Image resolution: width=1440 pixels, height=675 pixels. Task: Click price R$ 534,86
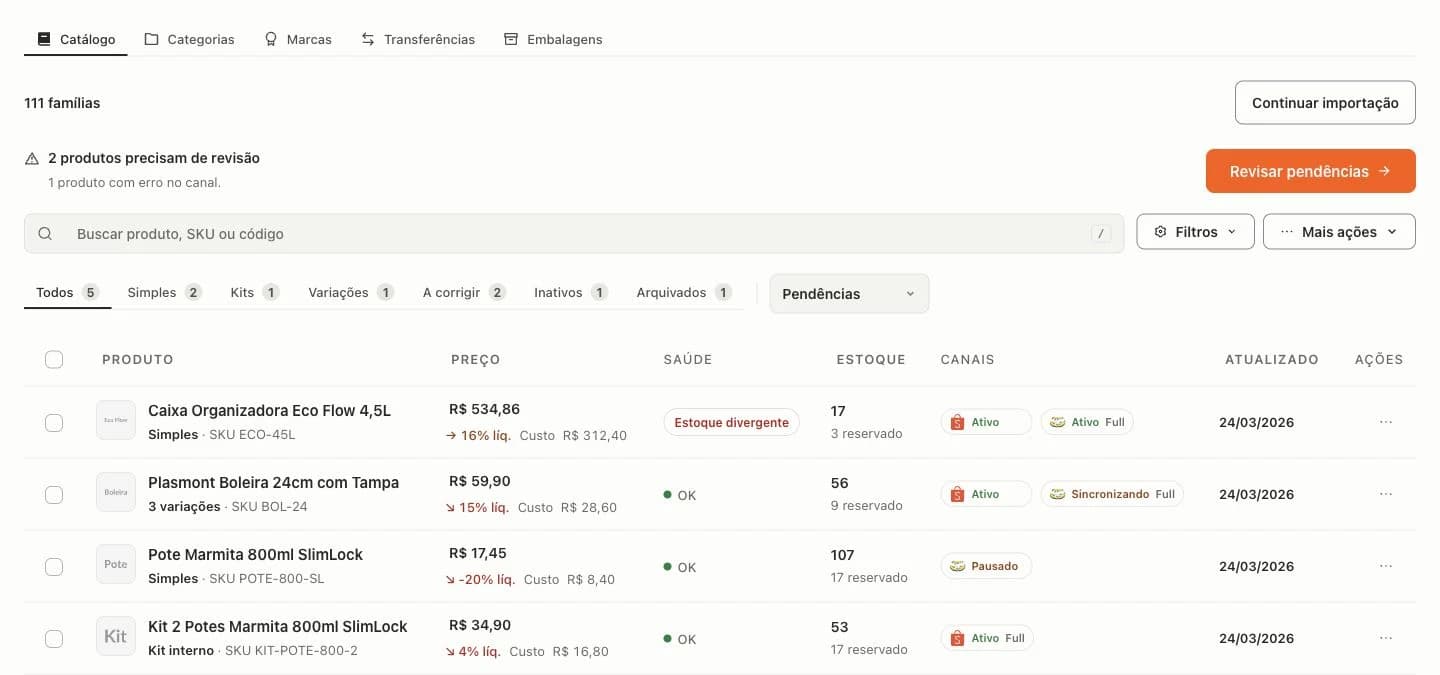[x=484, y=409]
